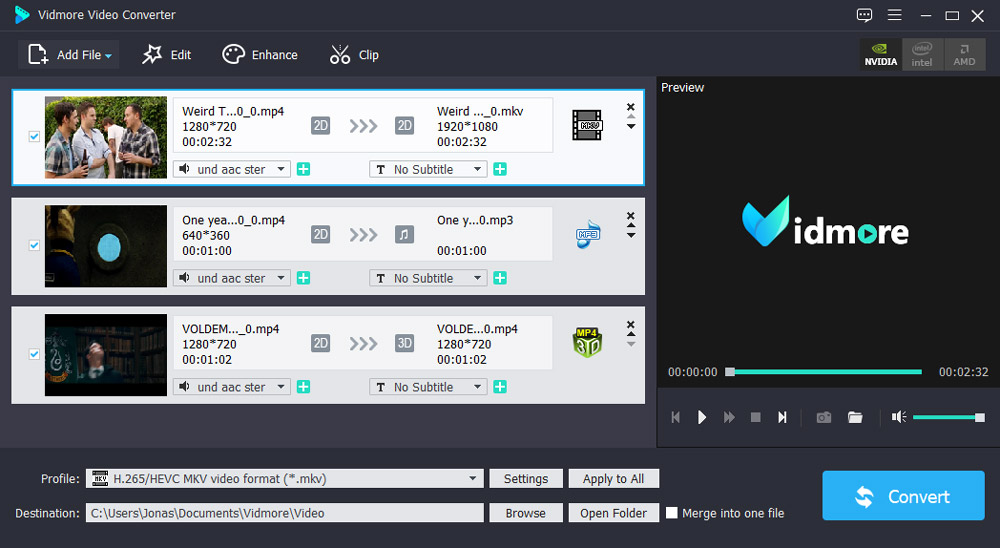Add subtitle to Weird T...0_0.mp4
Screen dimensions: 1000x548
tap(500, 169)
